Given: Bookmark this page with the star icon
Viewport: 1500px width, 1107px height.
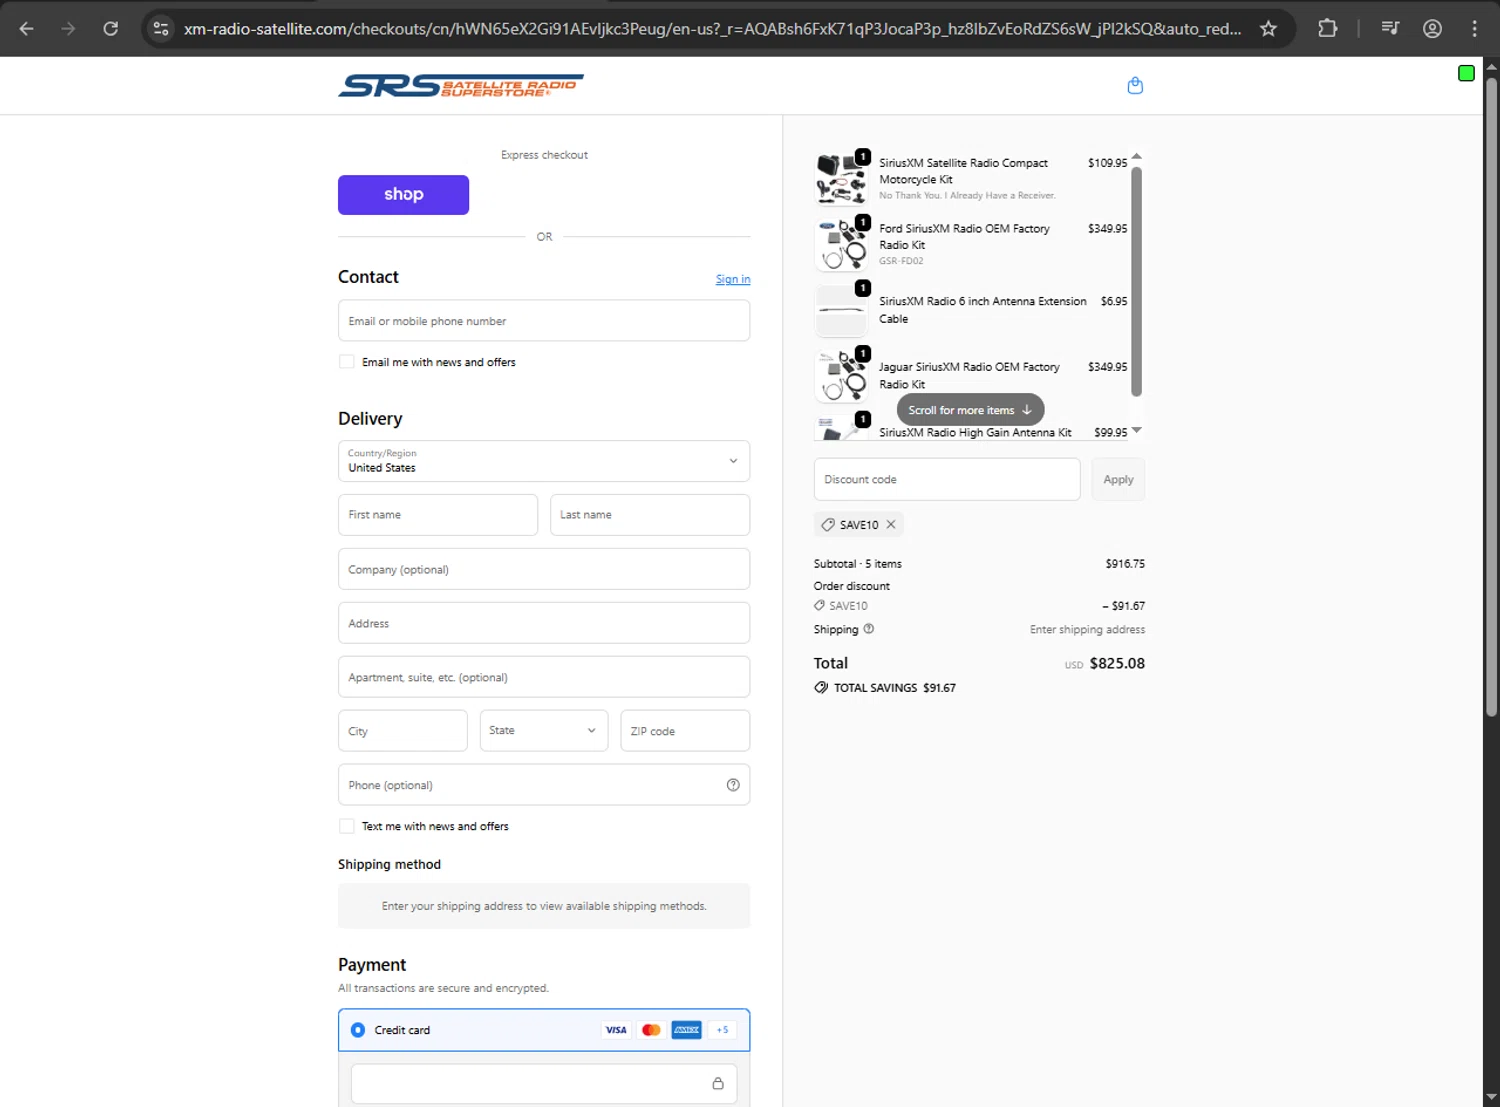Looking at the screenshot, I should [1269, 29].
